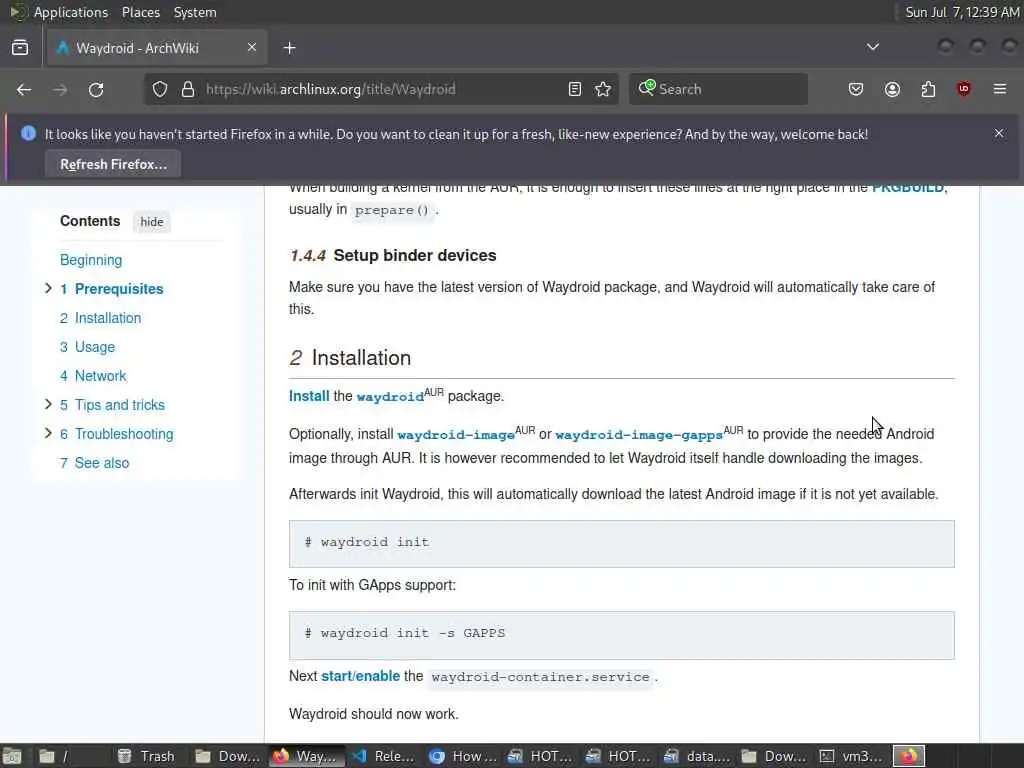Go to 6 Troubleshooting in contents

117,434
